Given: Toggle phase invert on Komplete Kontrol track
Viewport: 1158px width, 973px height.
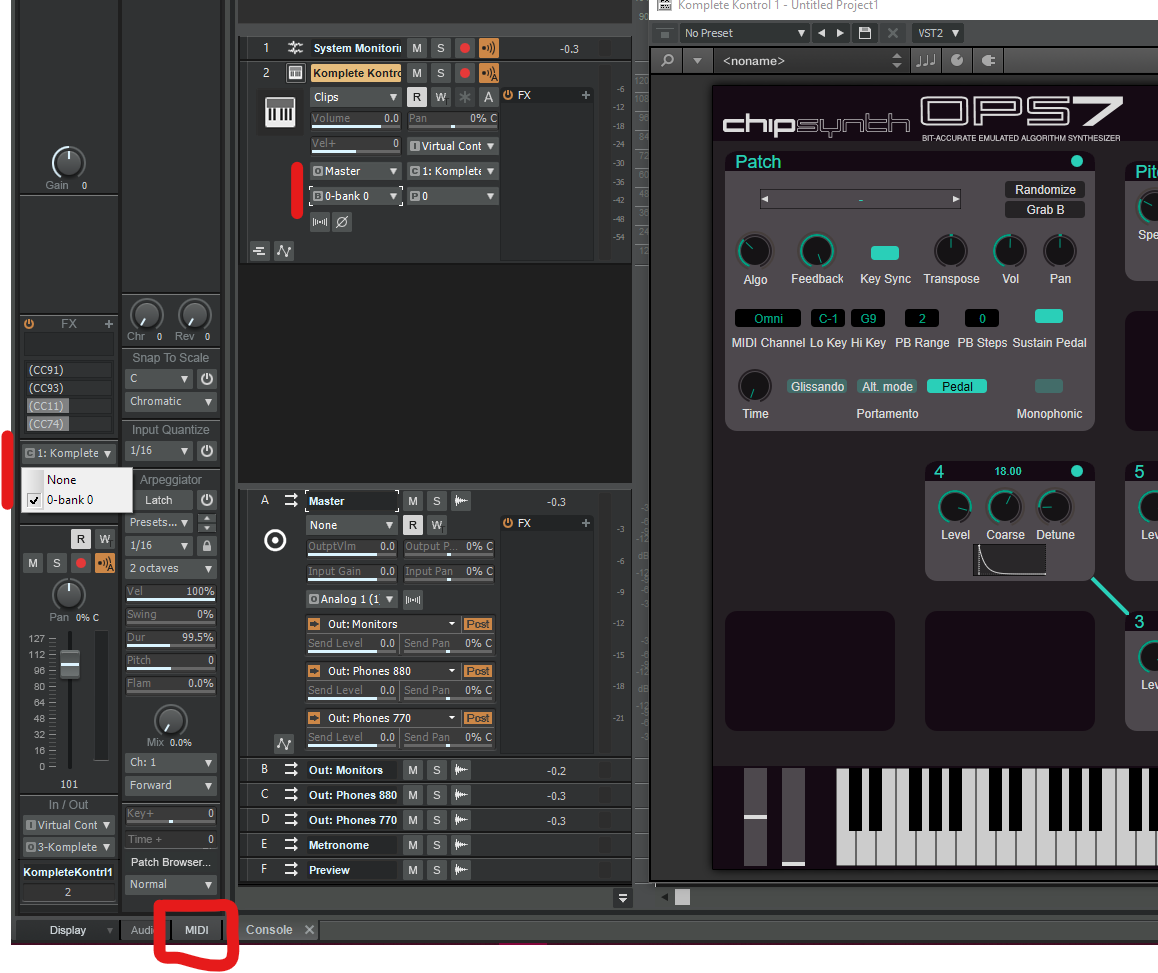Looking at the screenshot, I should [x=341, y=222].
